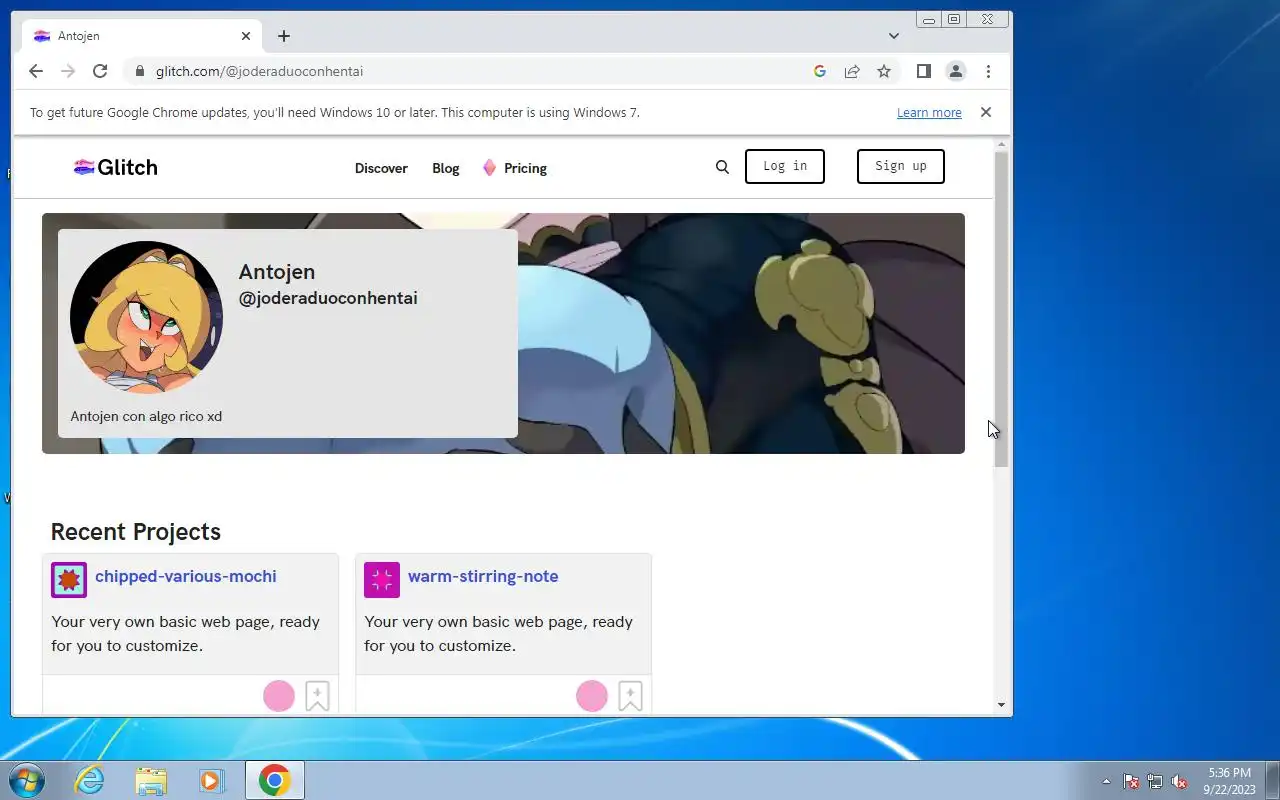Click the taskbar clock showing 5:36 PM
The width and height of the screenshot is (1280, 800).
coord(1229,781)
